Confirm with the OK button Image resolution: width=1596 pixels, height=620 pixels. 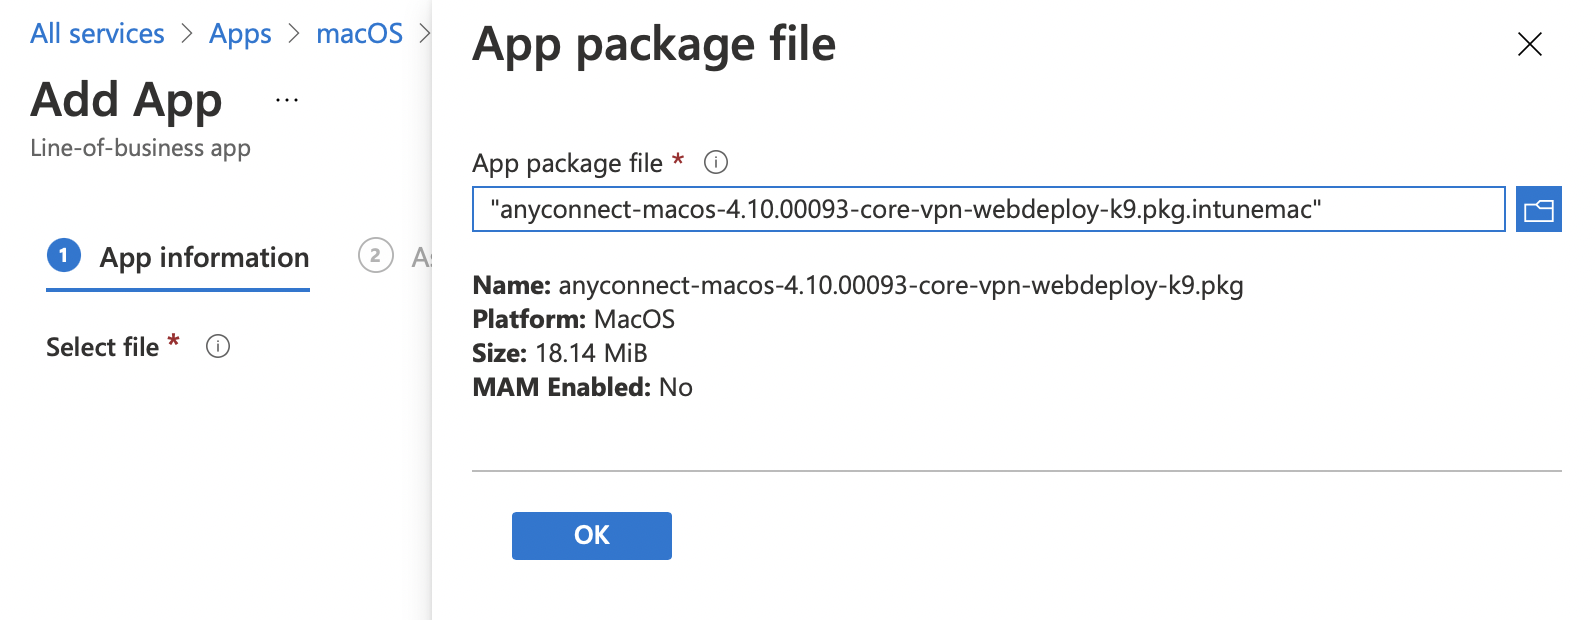pyautogui.click(x=592, y=536)
